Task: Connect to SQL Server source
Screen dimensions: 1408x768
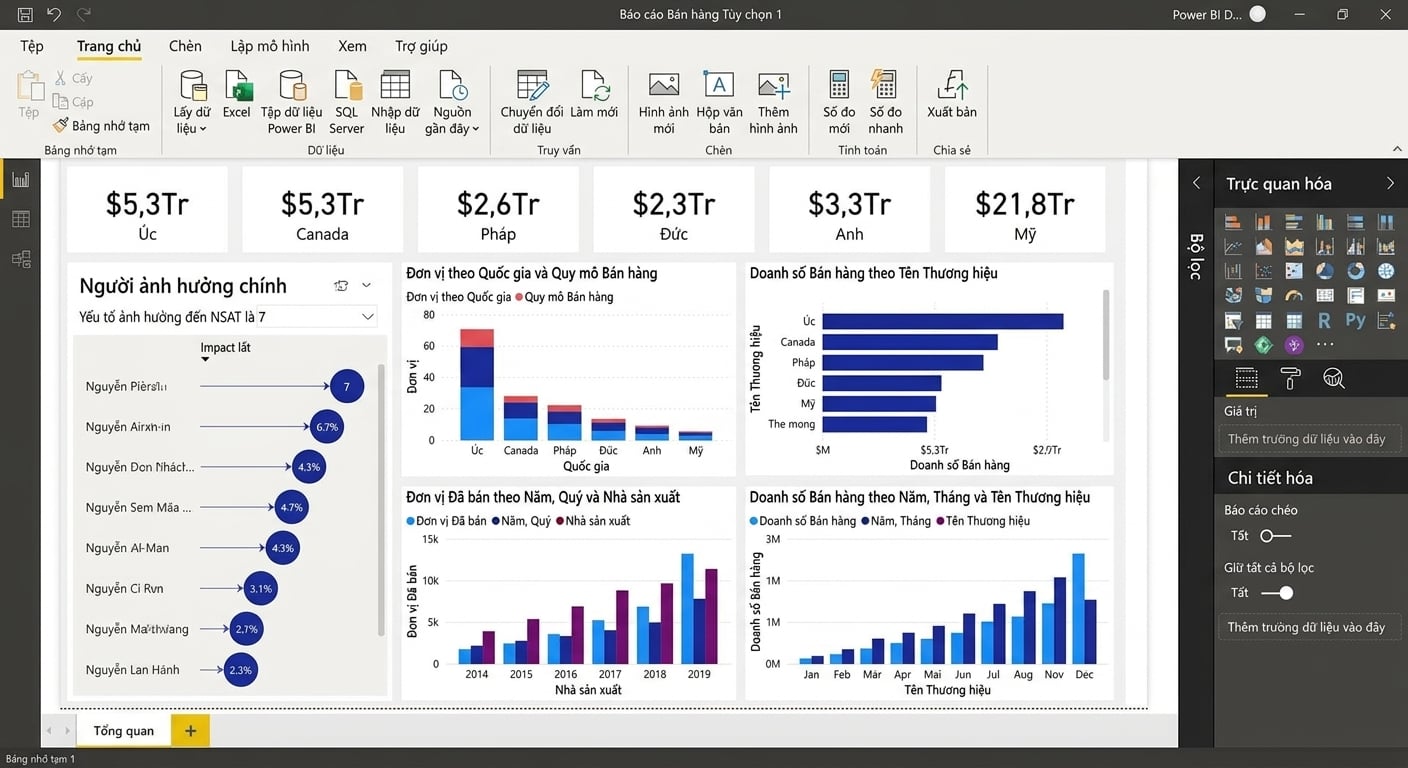Action: 347,102
